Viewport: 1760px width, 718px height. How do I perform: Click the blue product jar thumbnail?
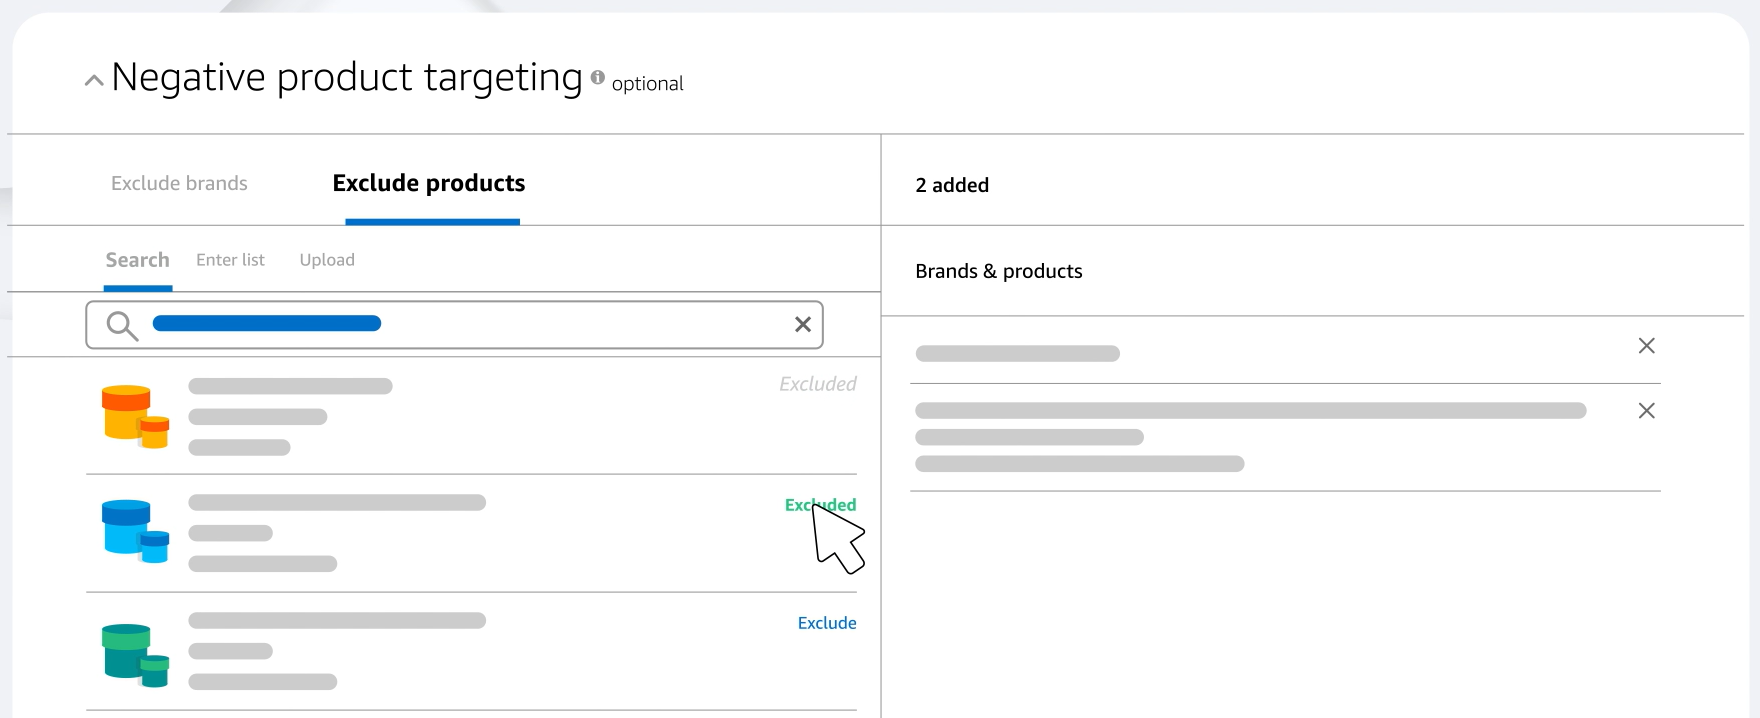coord(135,532)
